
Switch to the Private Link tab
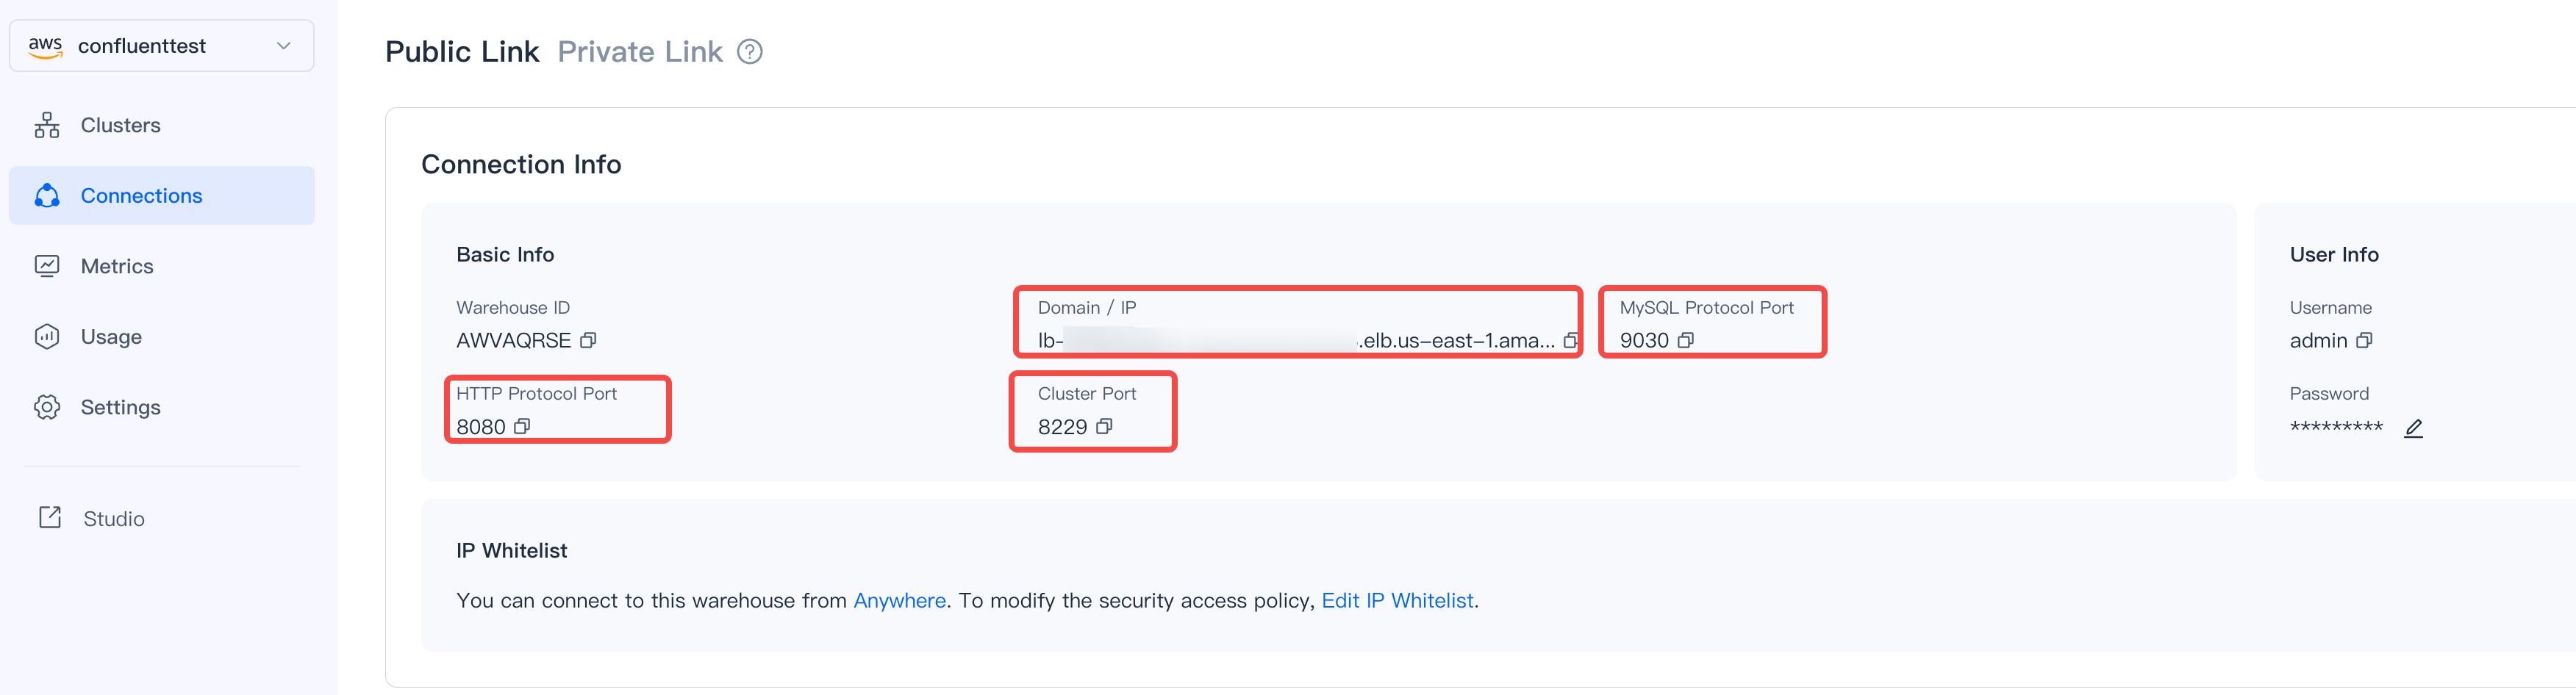[x=640, y=52]
